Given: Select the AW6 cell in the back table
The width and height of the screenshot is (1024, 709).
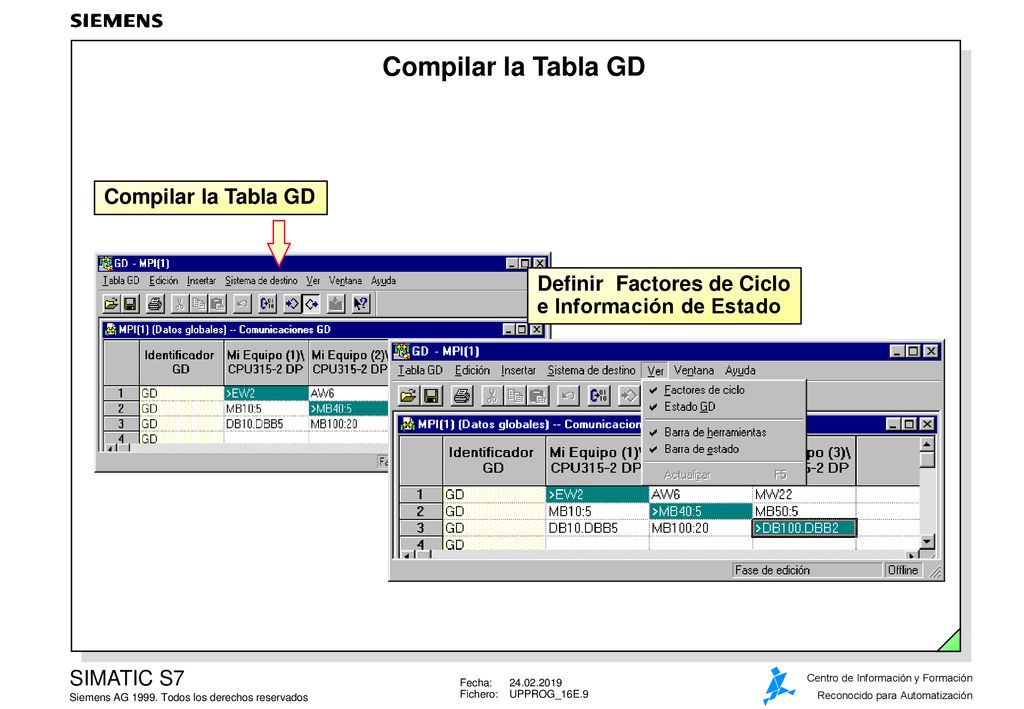Looking at the screenshot, I should coord(349,393).
